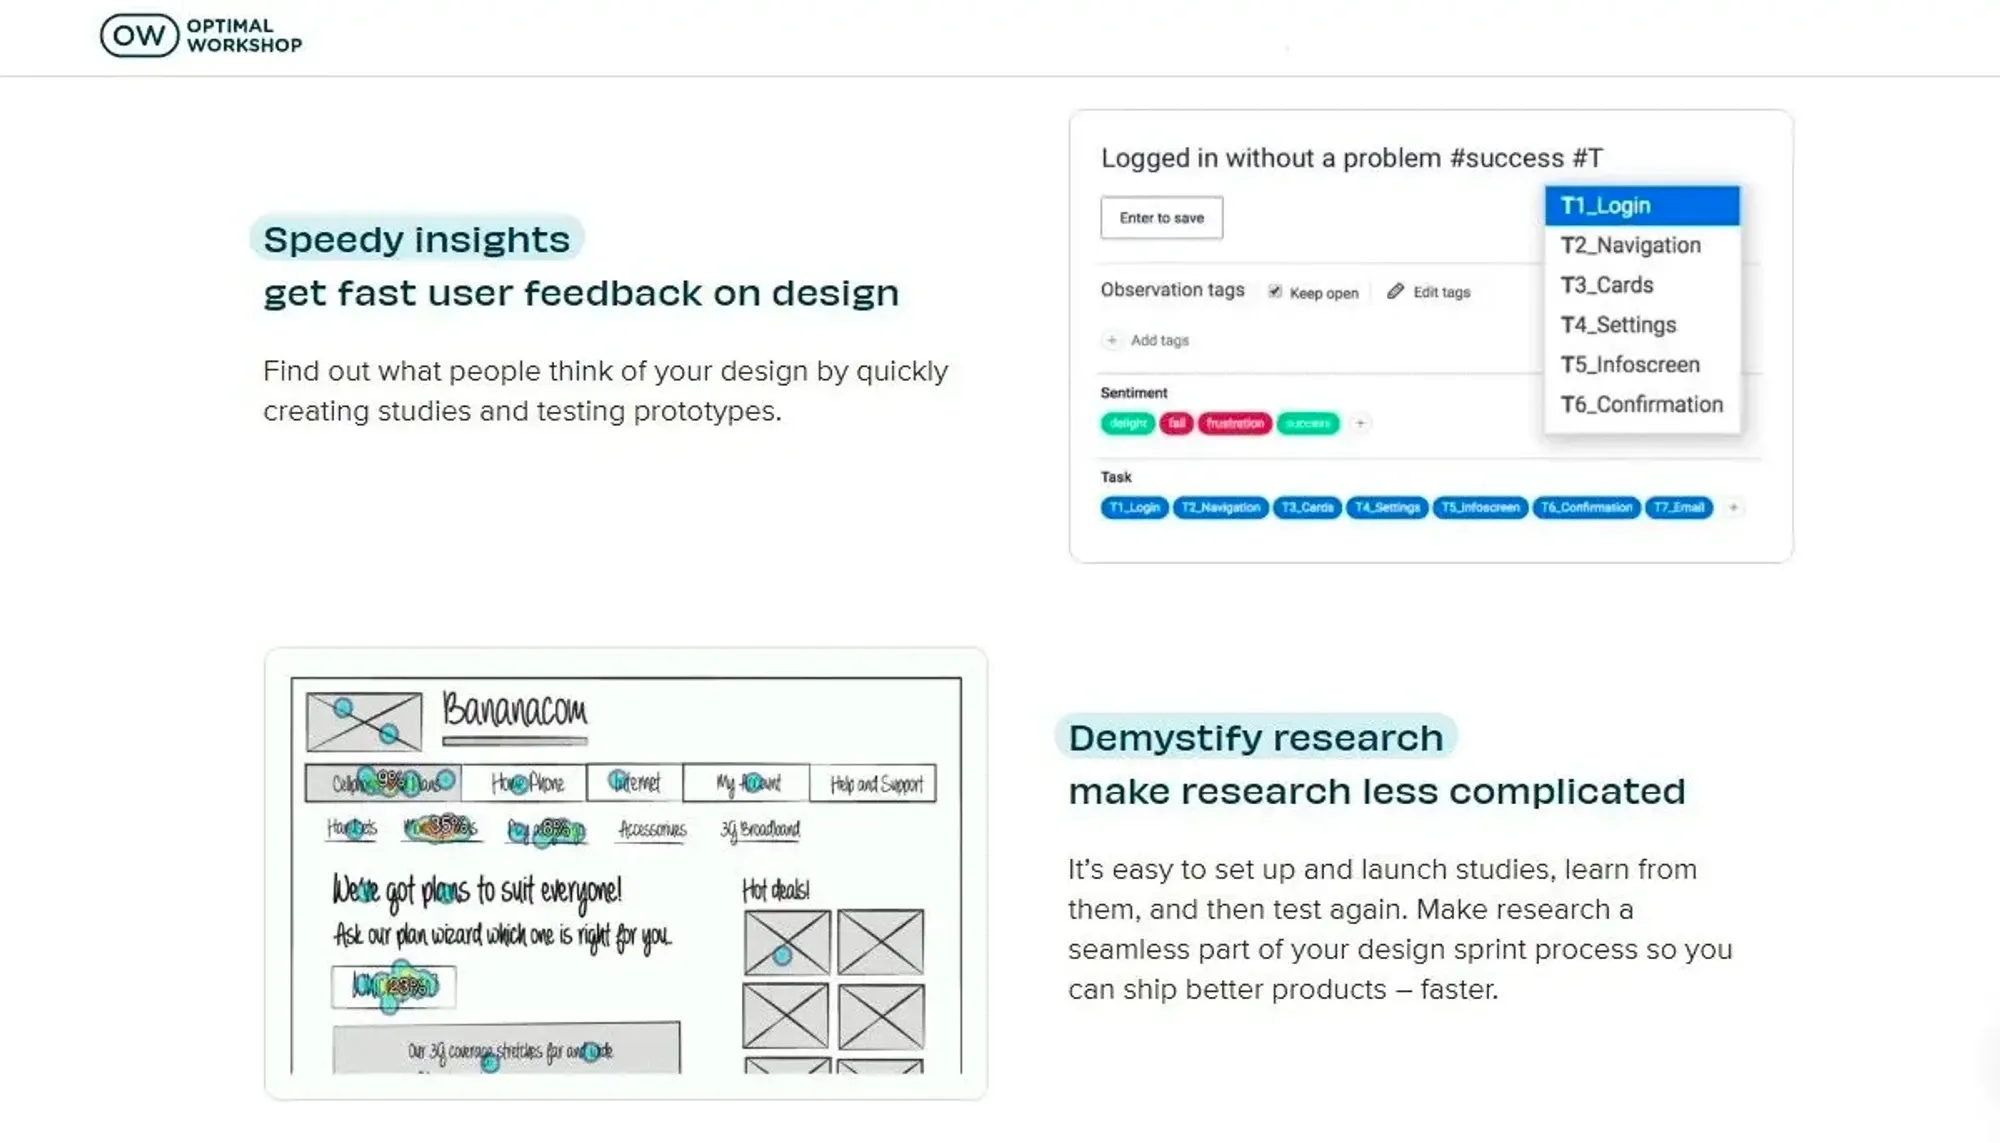This screenshot has height=1143, width=2000.
Task: Open the Help and Support wireframe tab
Action: coord(874,783)
